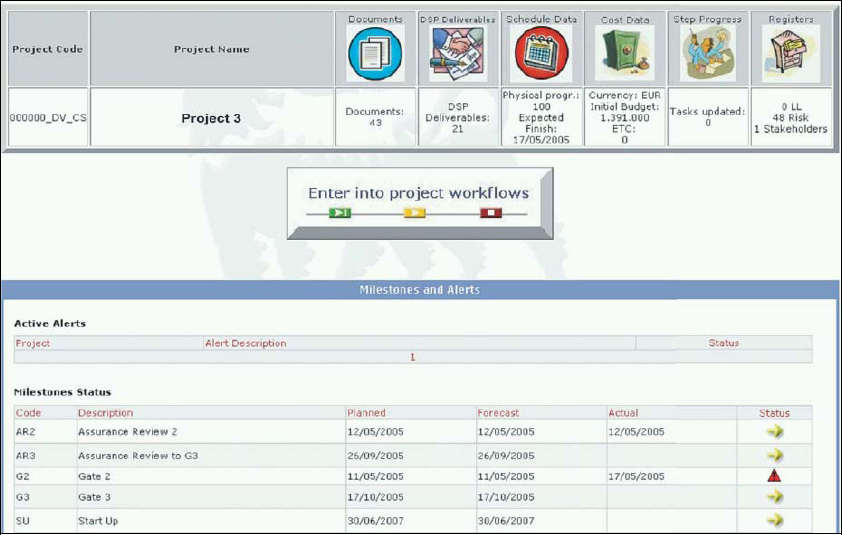
Task: Click the planned date 26/09/2005 for AR3
Action: (x=375, y=456)
